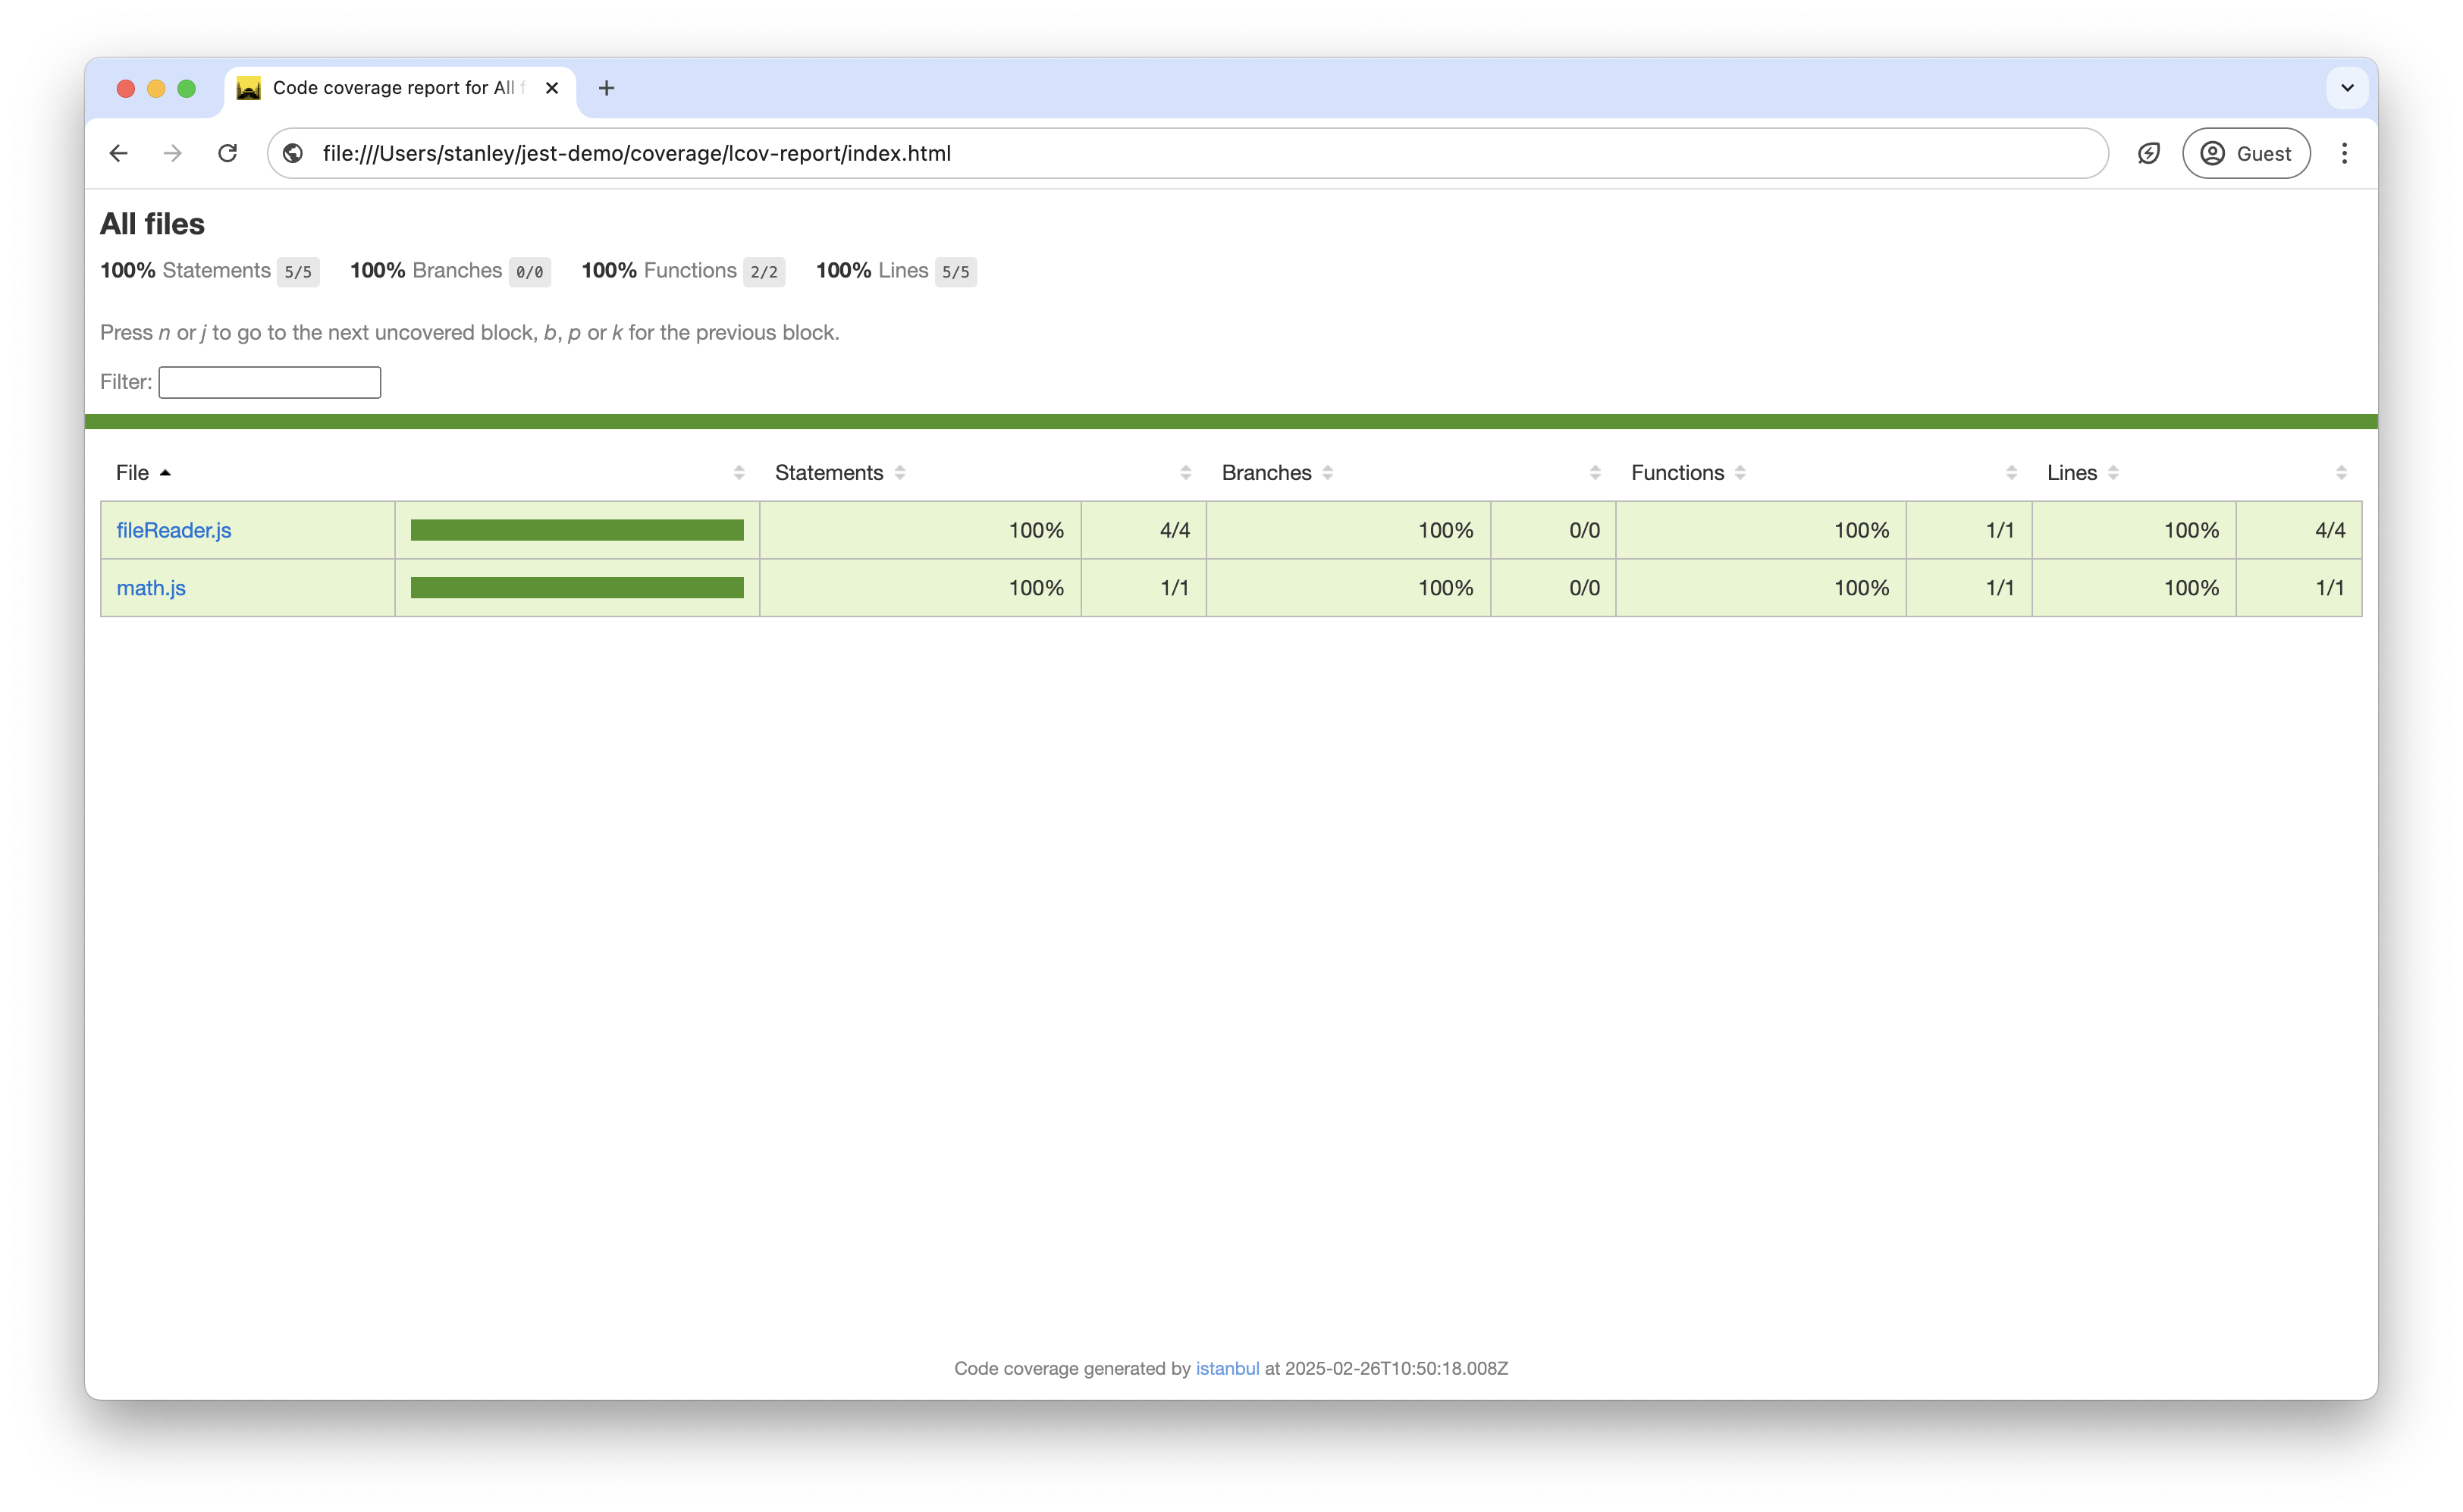Click the 2/2 Functions summary badge

tap(764, 272)
